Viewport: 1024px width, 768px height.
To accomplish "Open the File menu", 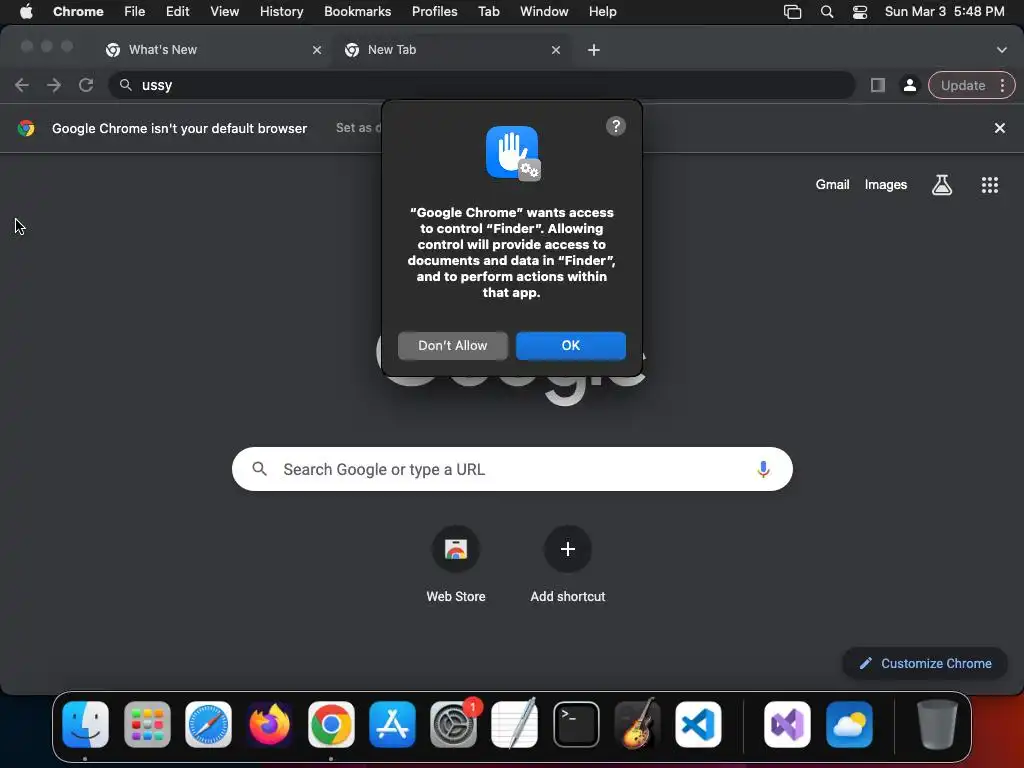I will (x=135, y=12).
